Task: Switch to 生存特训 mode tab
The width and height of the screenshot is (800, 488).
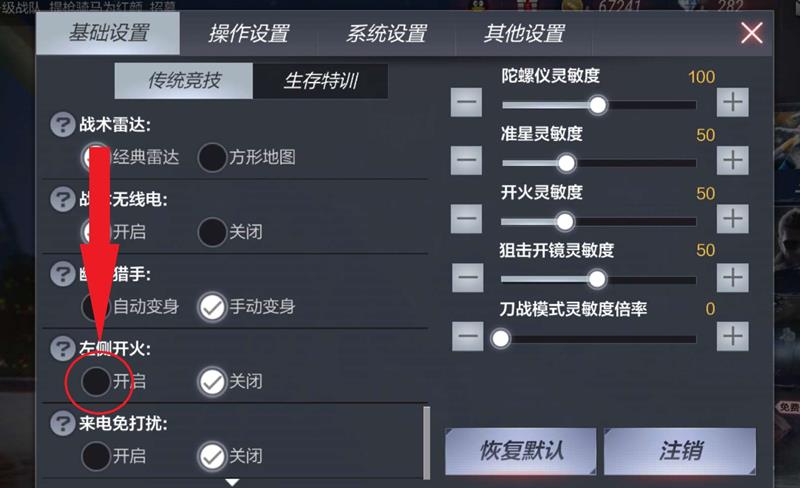Action: [x=321, y=81]
